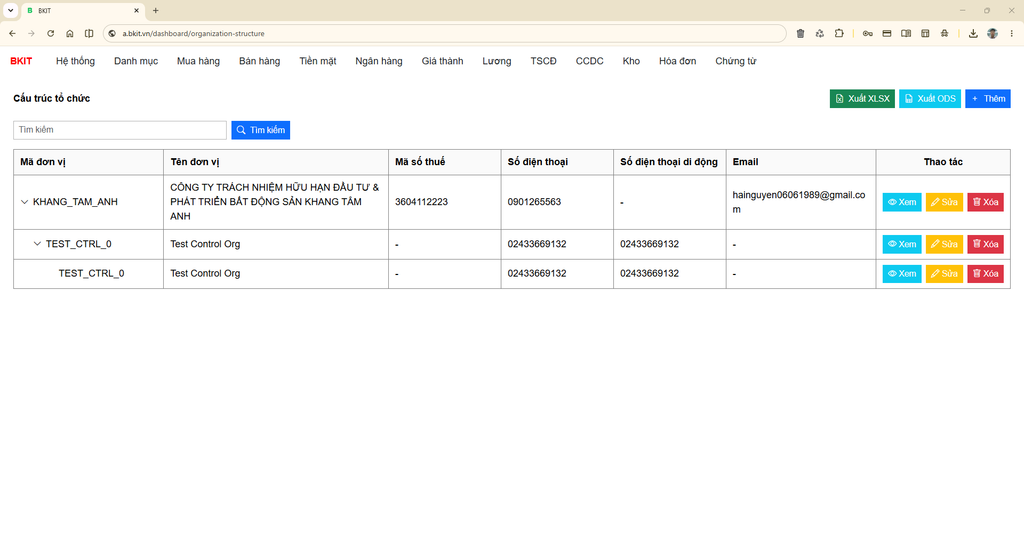Click the phone number 0901265563
1024x550 pixels.
click(534, 202)
